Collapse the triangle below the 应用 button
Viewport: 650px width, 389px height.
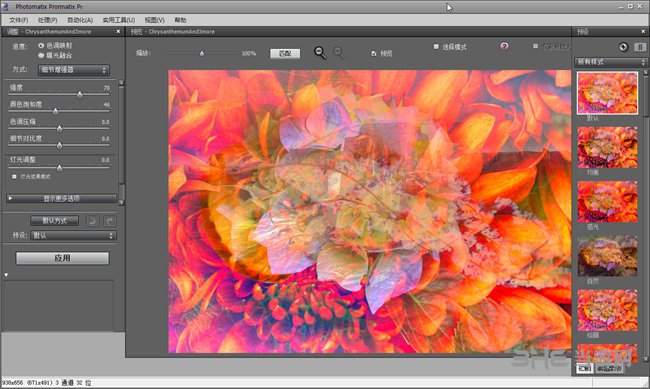pyautogui.click(x=6, y=275)
